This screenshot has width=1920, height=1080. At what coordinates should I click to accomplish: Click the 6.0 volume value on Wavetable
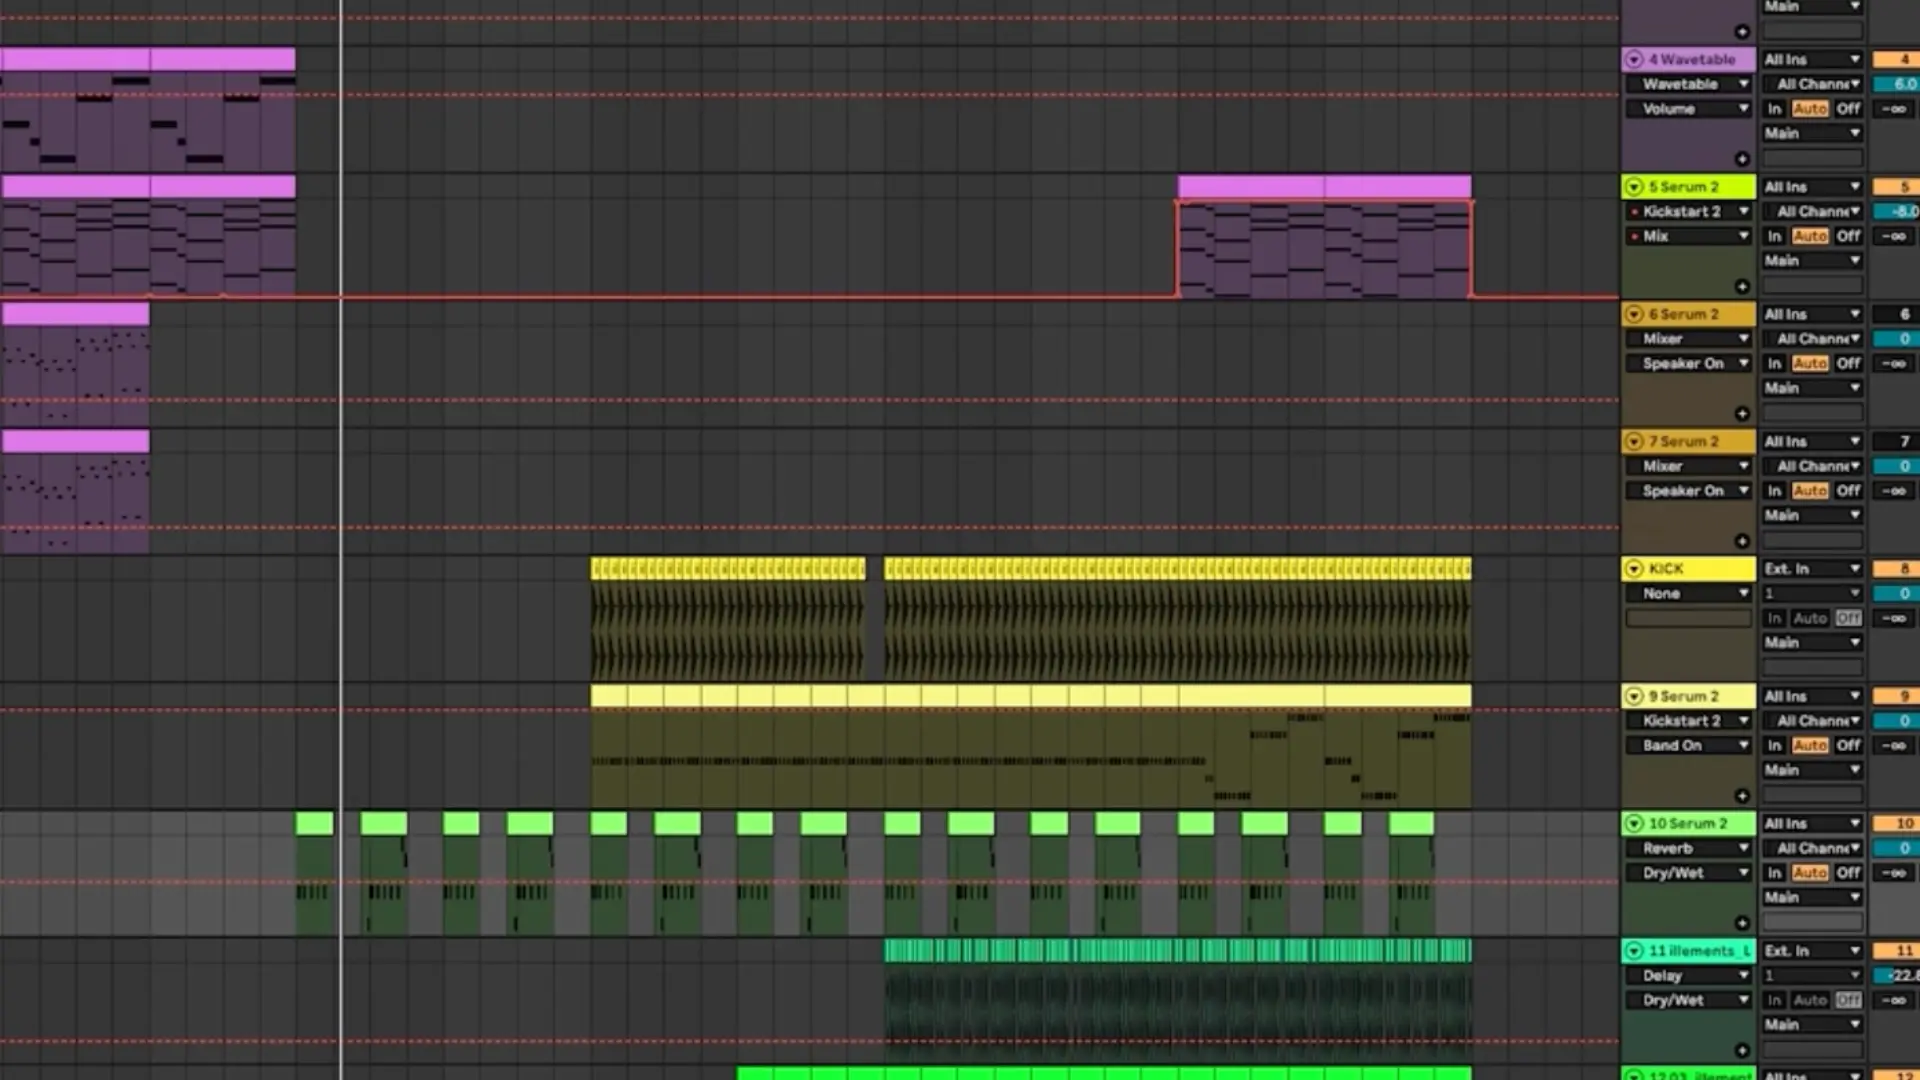point(1896,84)
